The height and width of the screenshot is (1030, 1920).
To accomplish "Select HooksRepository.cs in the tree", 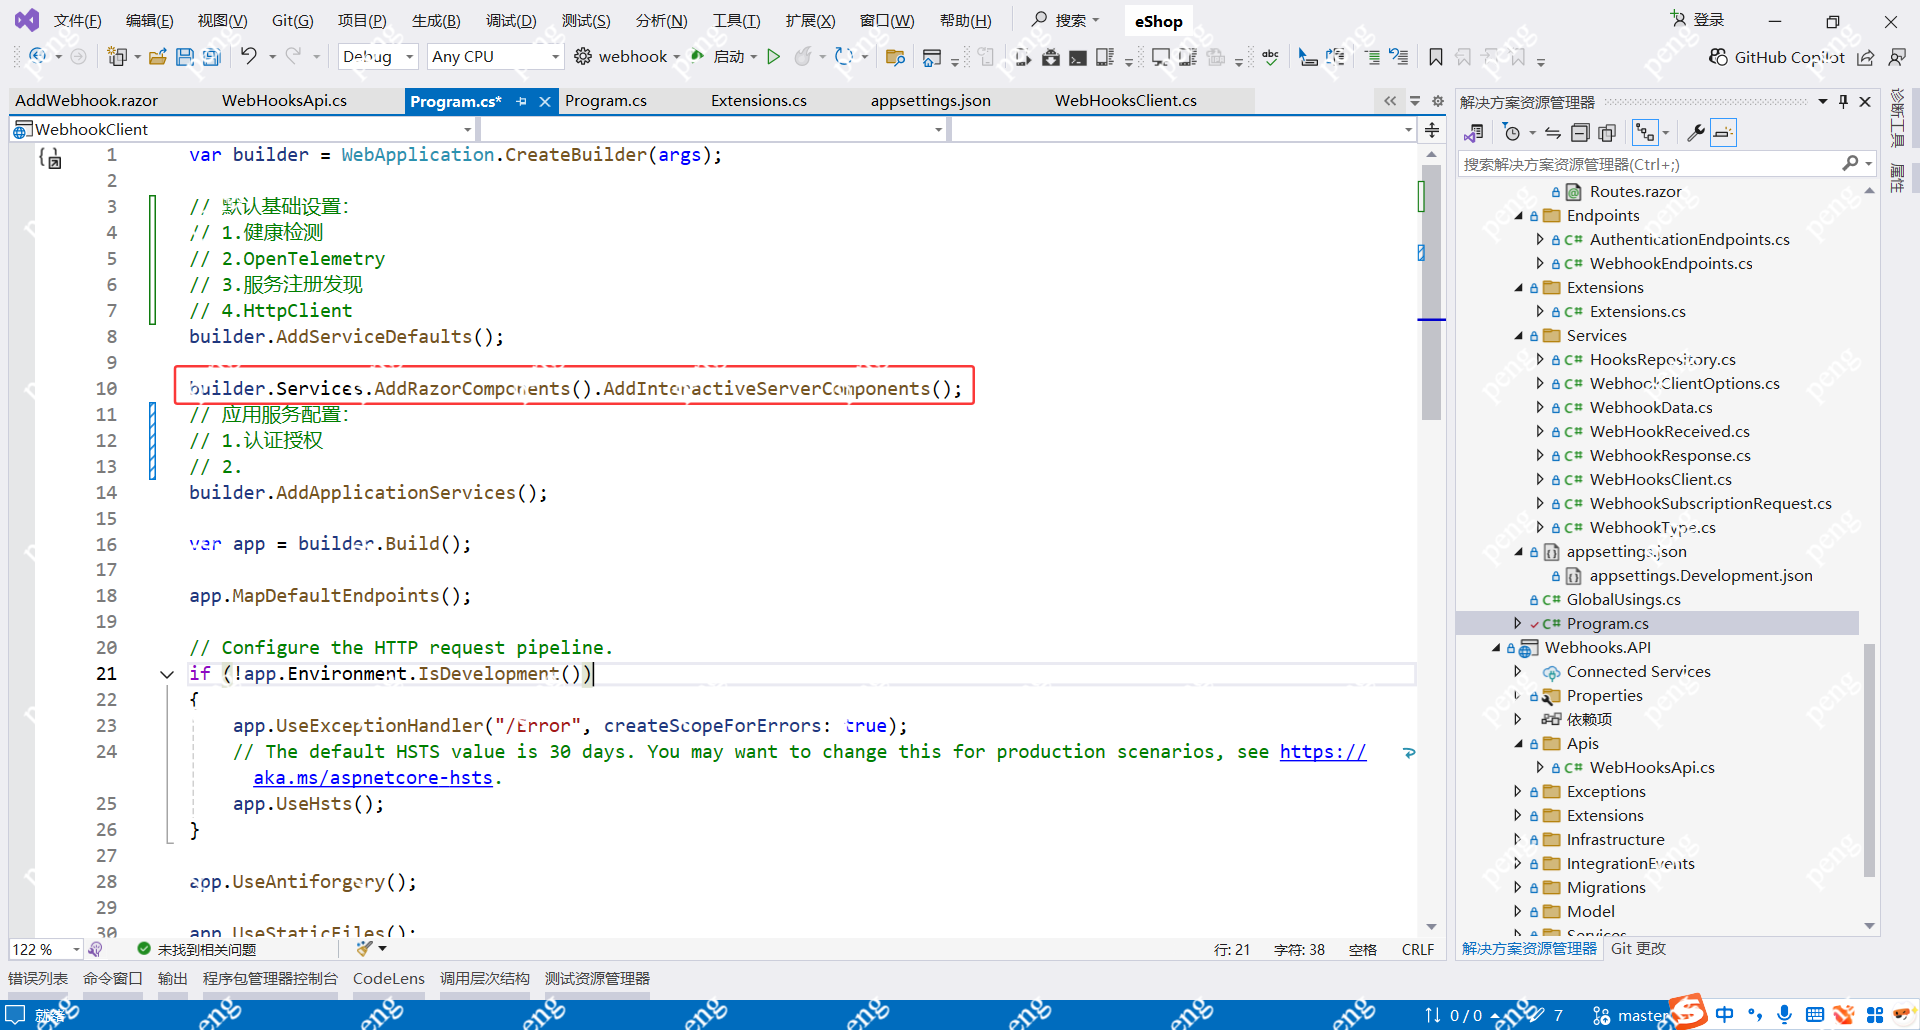I will [x=1663, y=360].
